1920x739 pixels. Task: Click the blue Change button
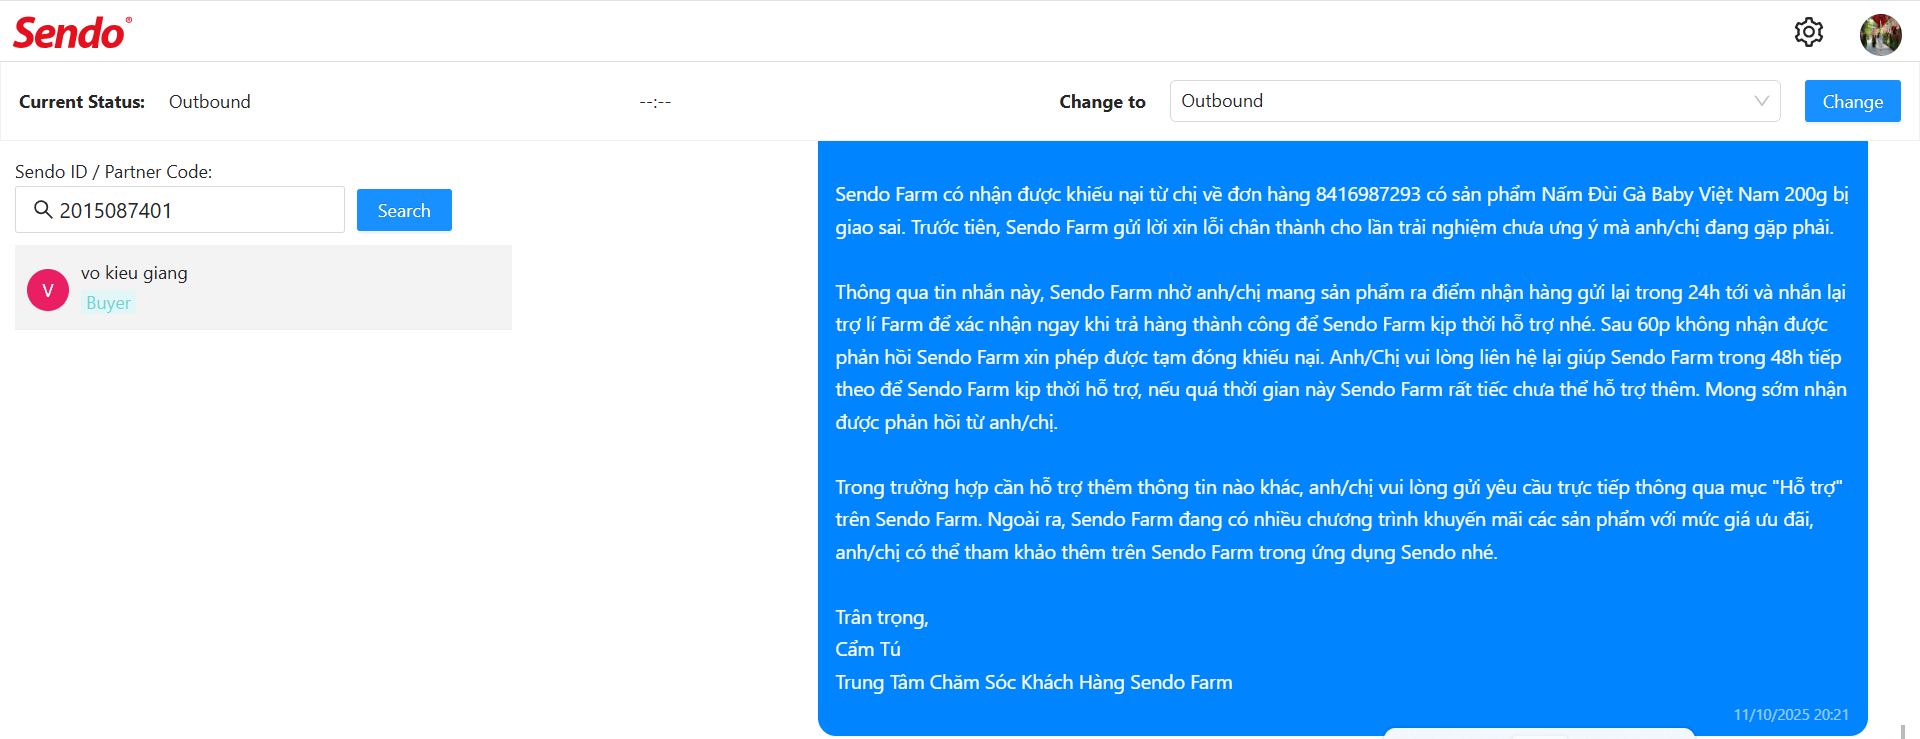click(x=1852, y=101)
